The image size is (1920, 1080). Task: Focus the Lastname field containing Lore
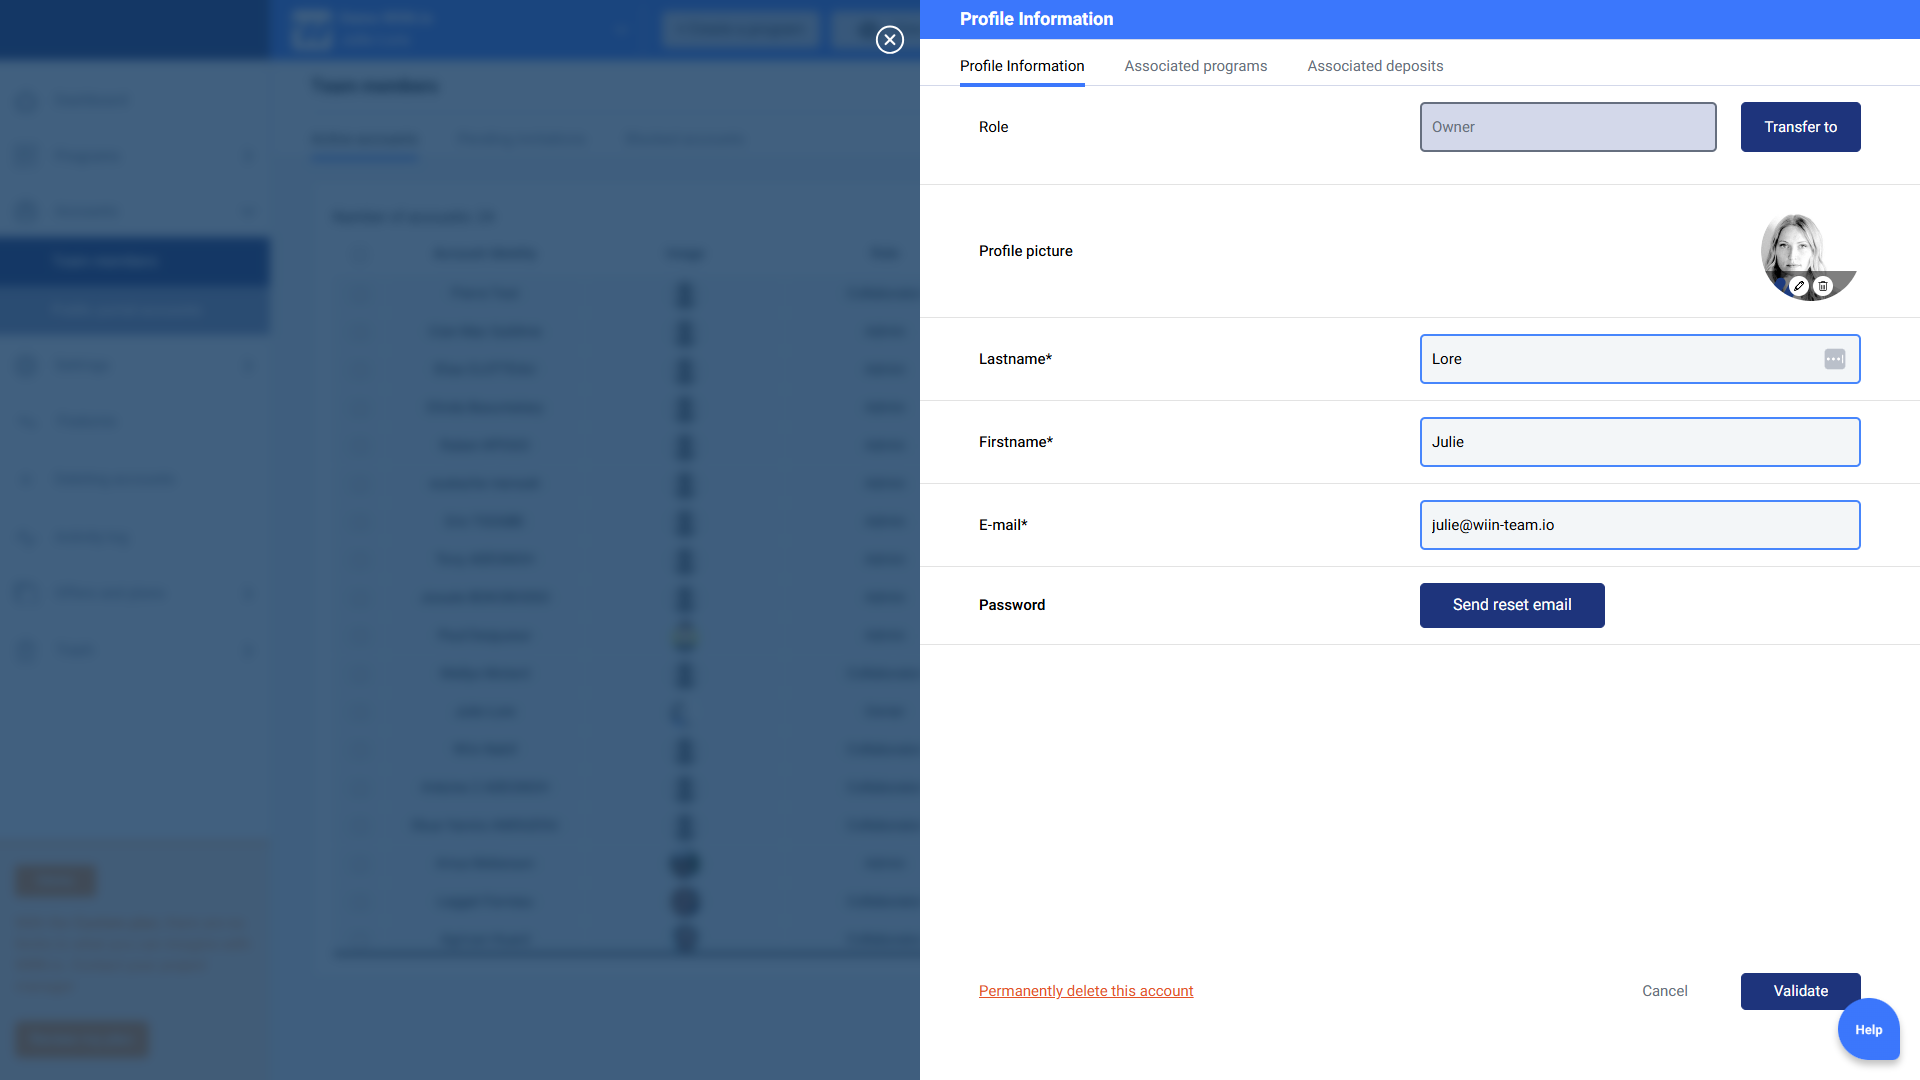click(x=1640, y=359)
